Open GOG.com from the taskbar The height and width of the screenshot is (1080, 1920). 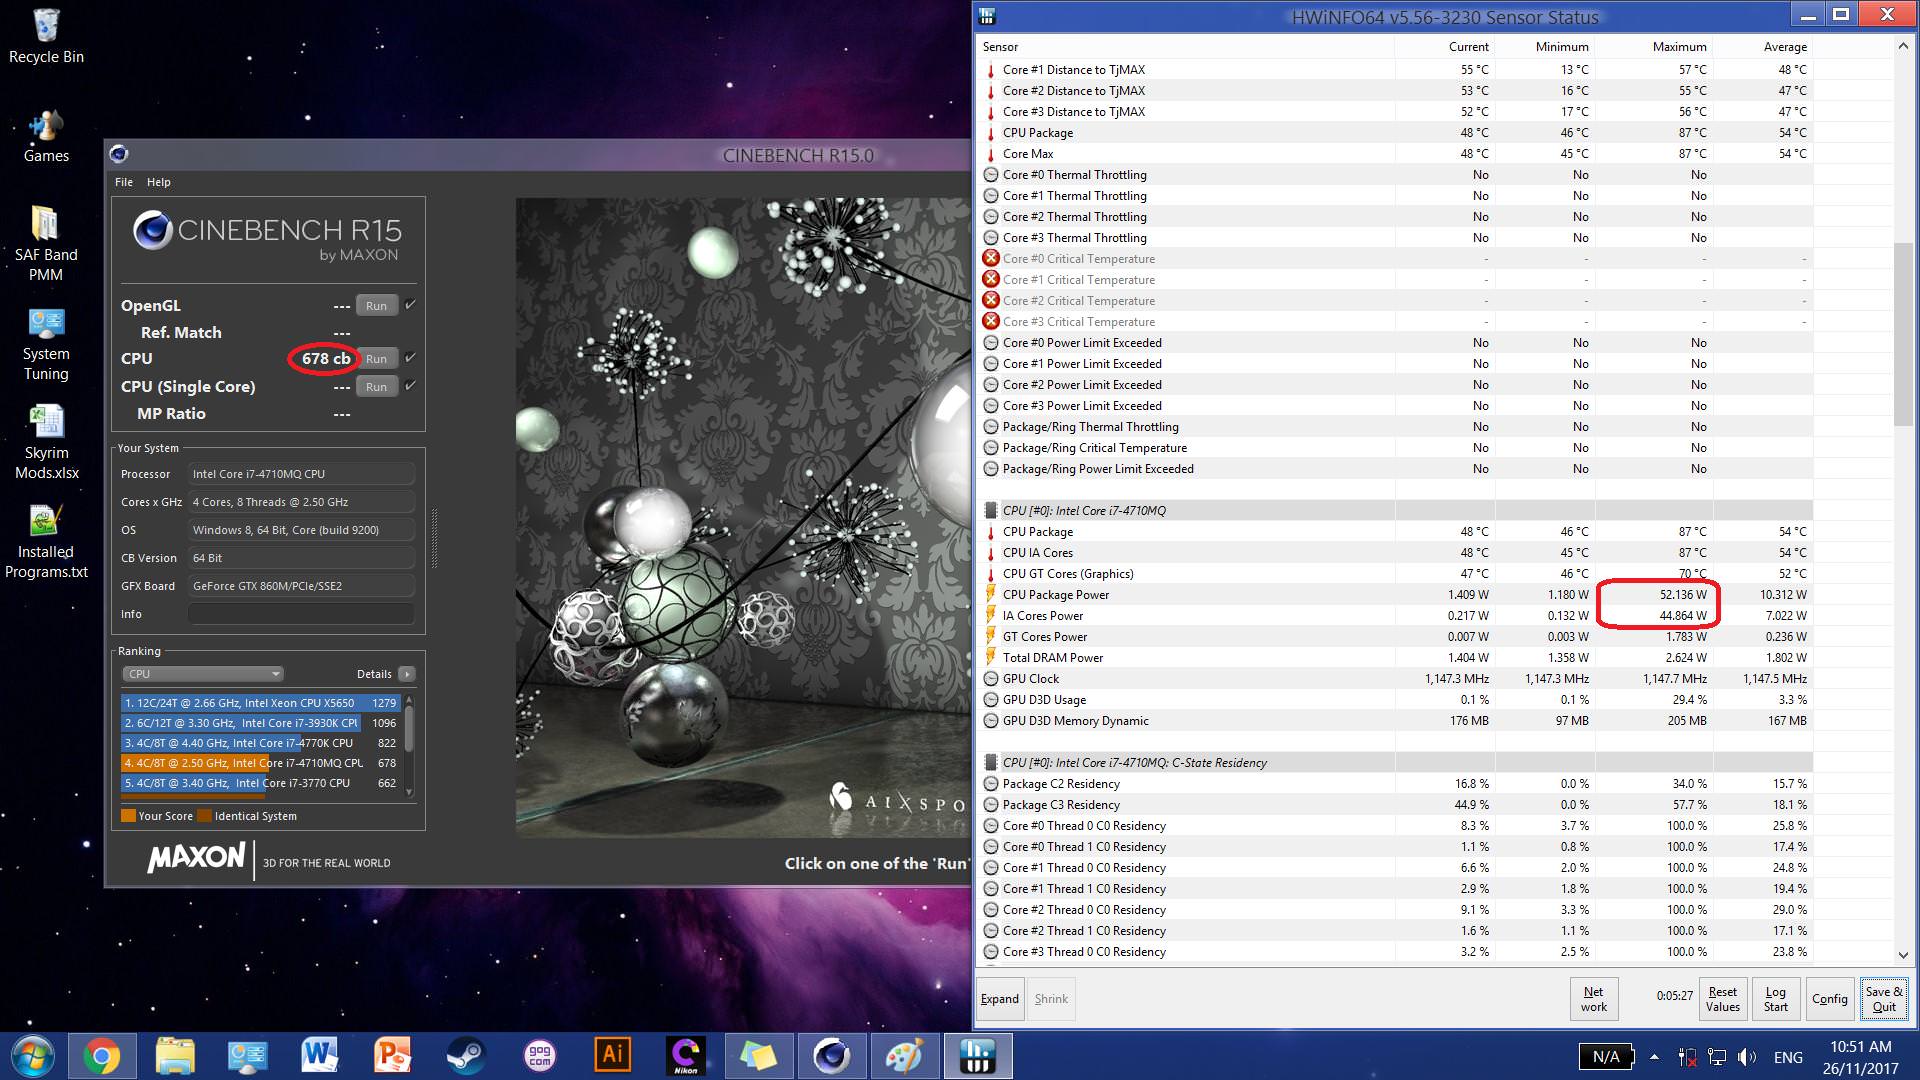pyautogui.click(x=539, y=1056)
